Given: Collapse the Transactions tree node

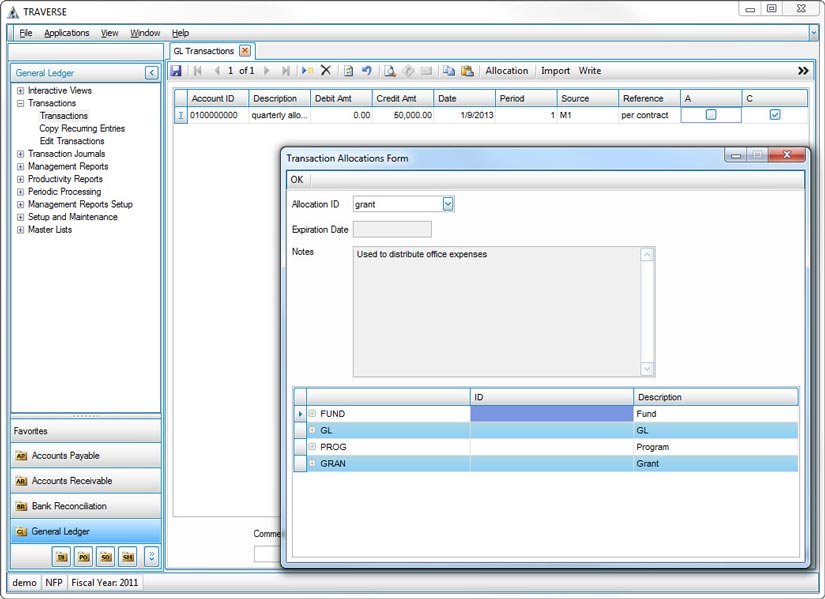Looking at the screenshot, I should 21,103.
